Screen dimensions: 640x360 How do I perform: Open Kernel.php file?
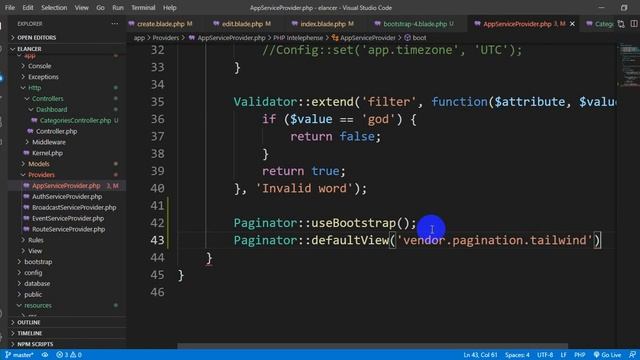pos(47,153)
